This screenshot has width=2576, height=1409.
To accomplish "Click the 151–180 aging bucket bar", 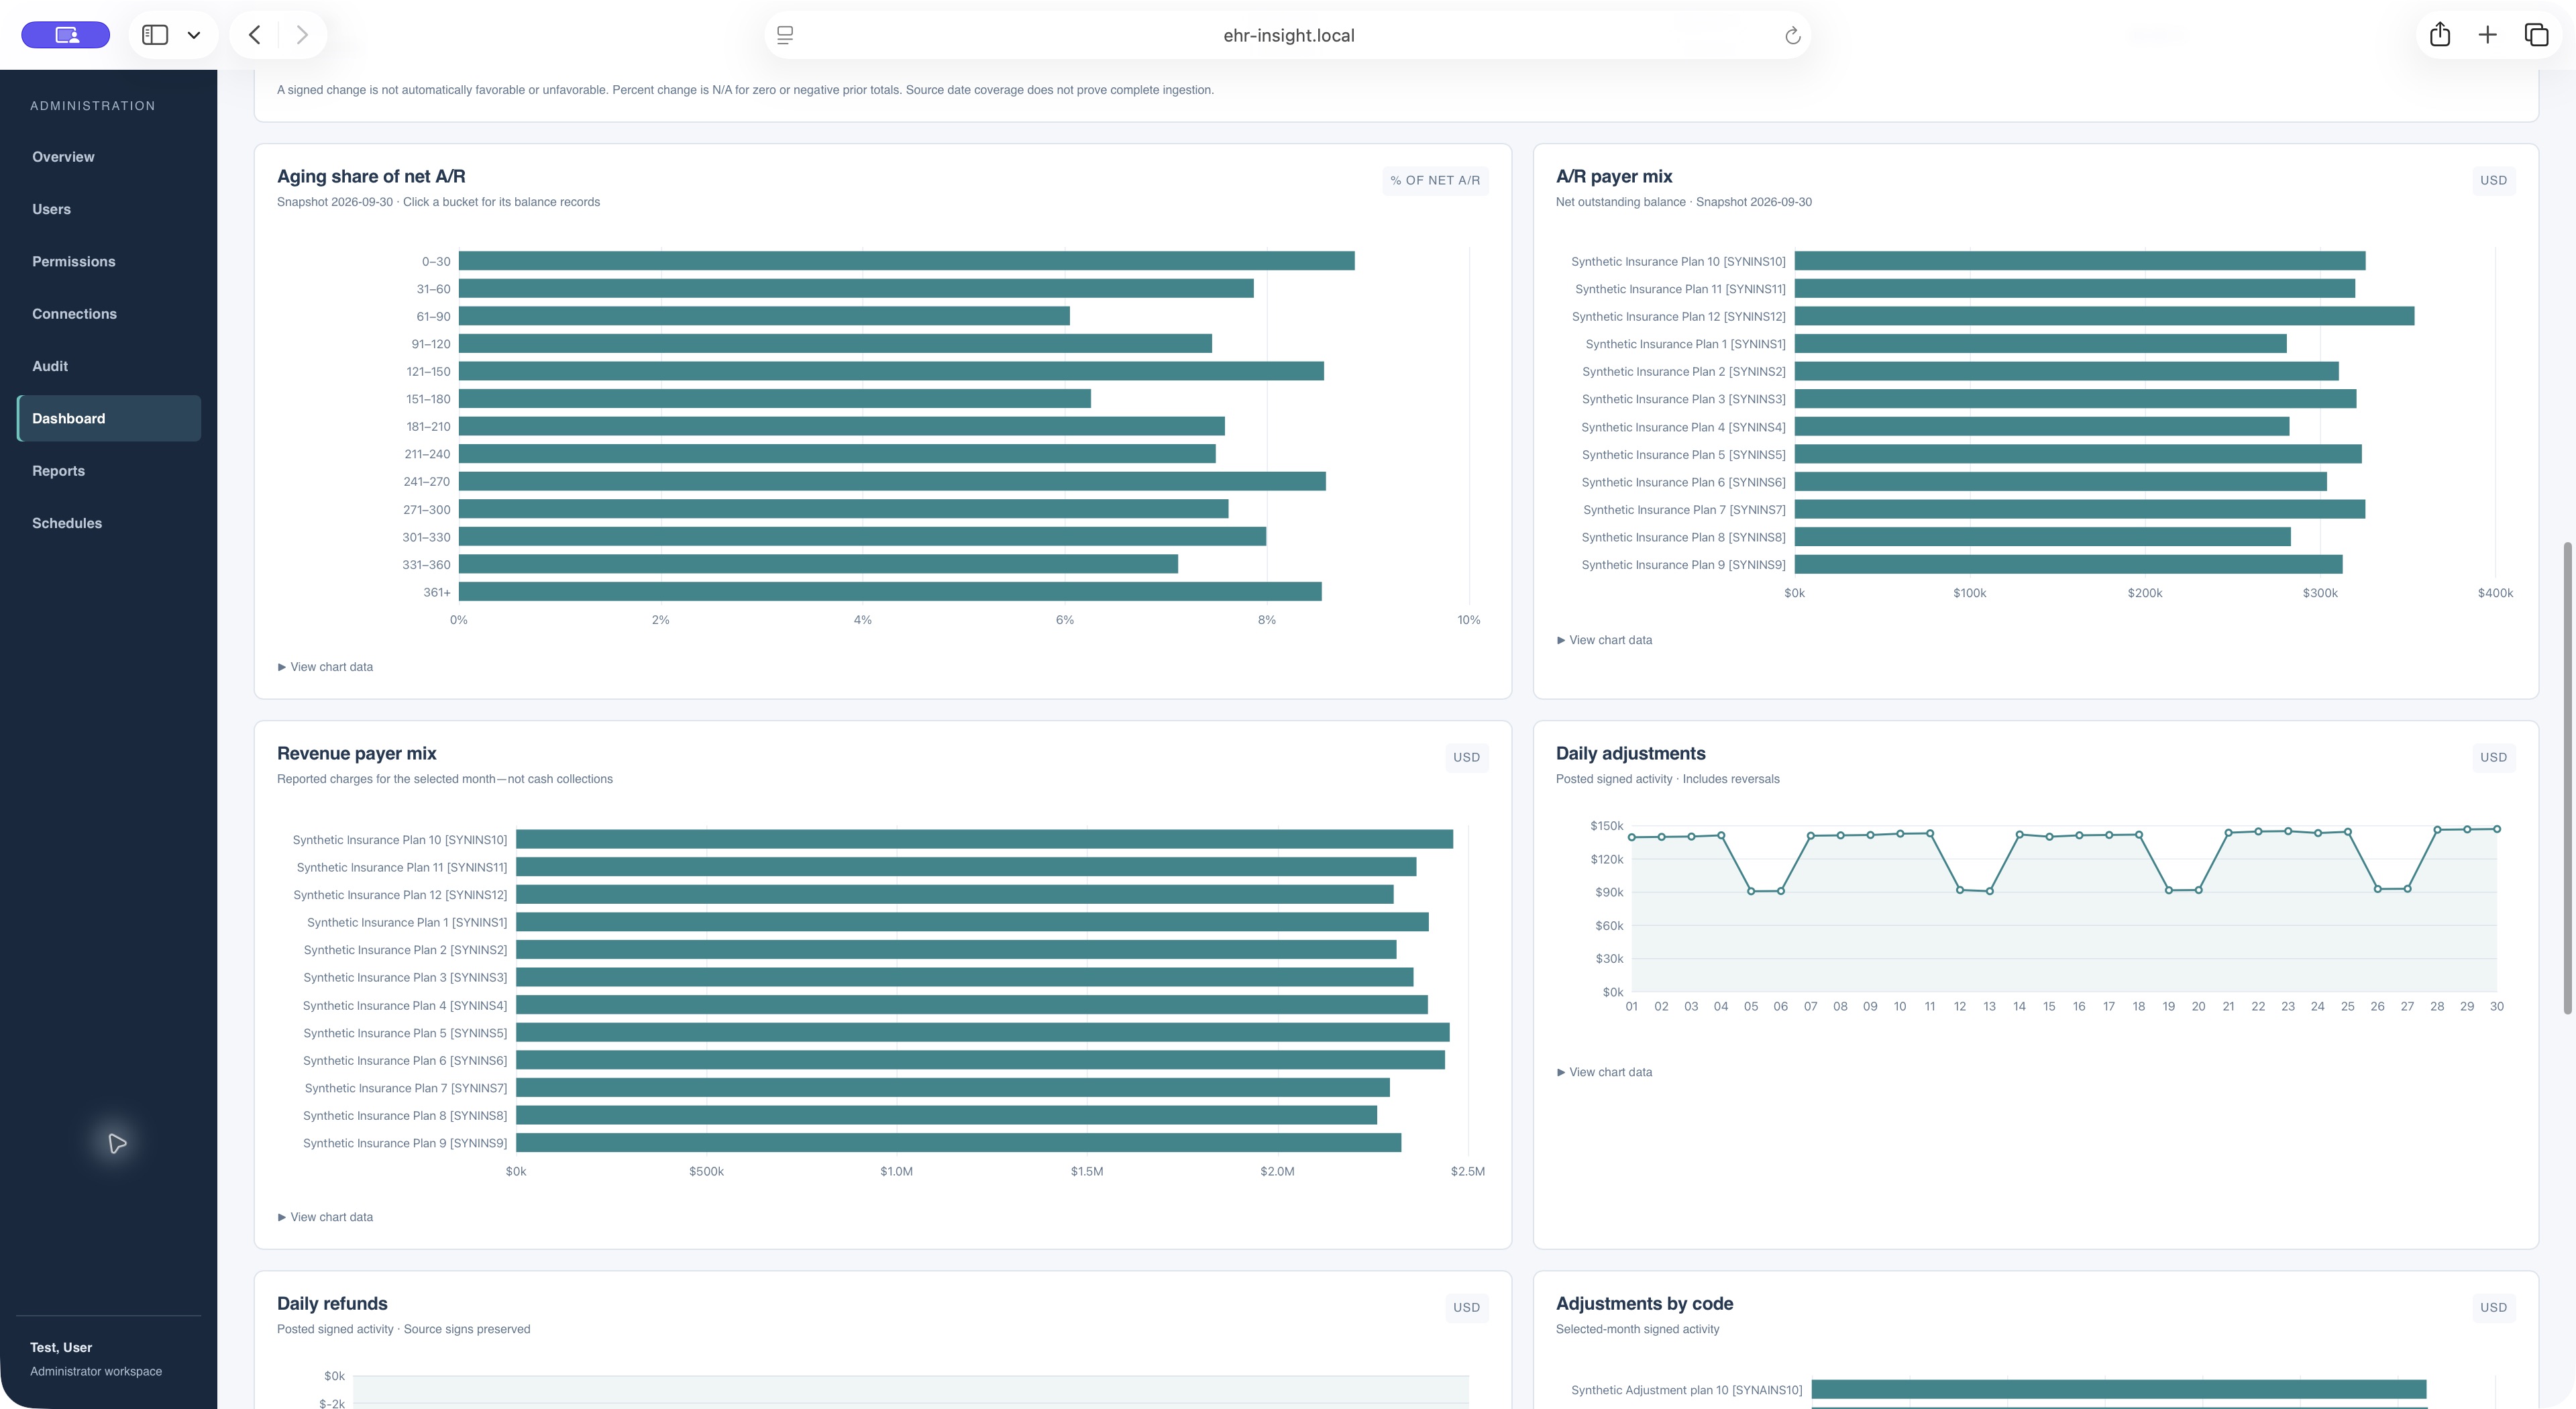I will [774, 399].
